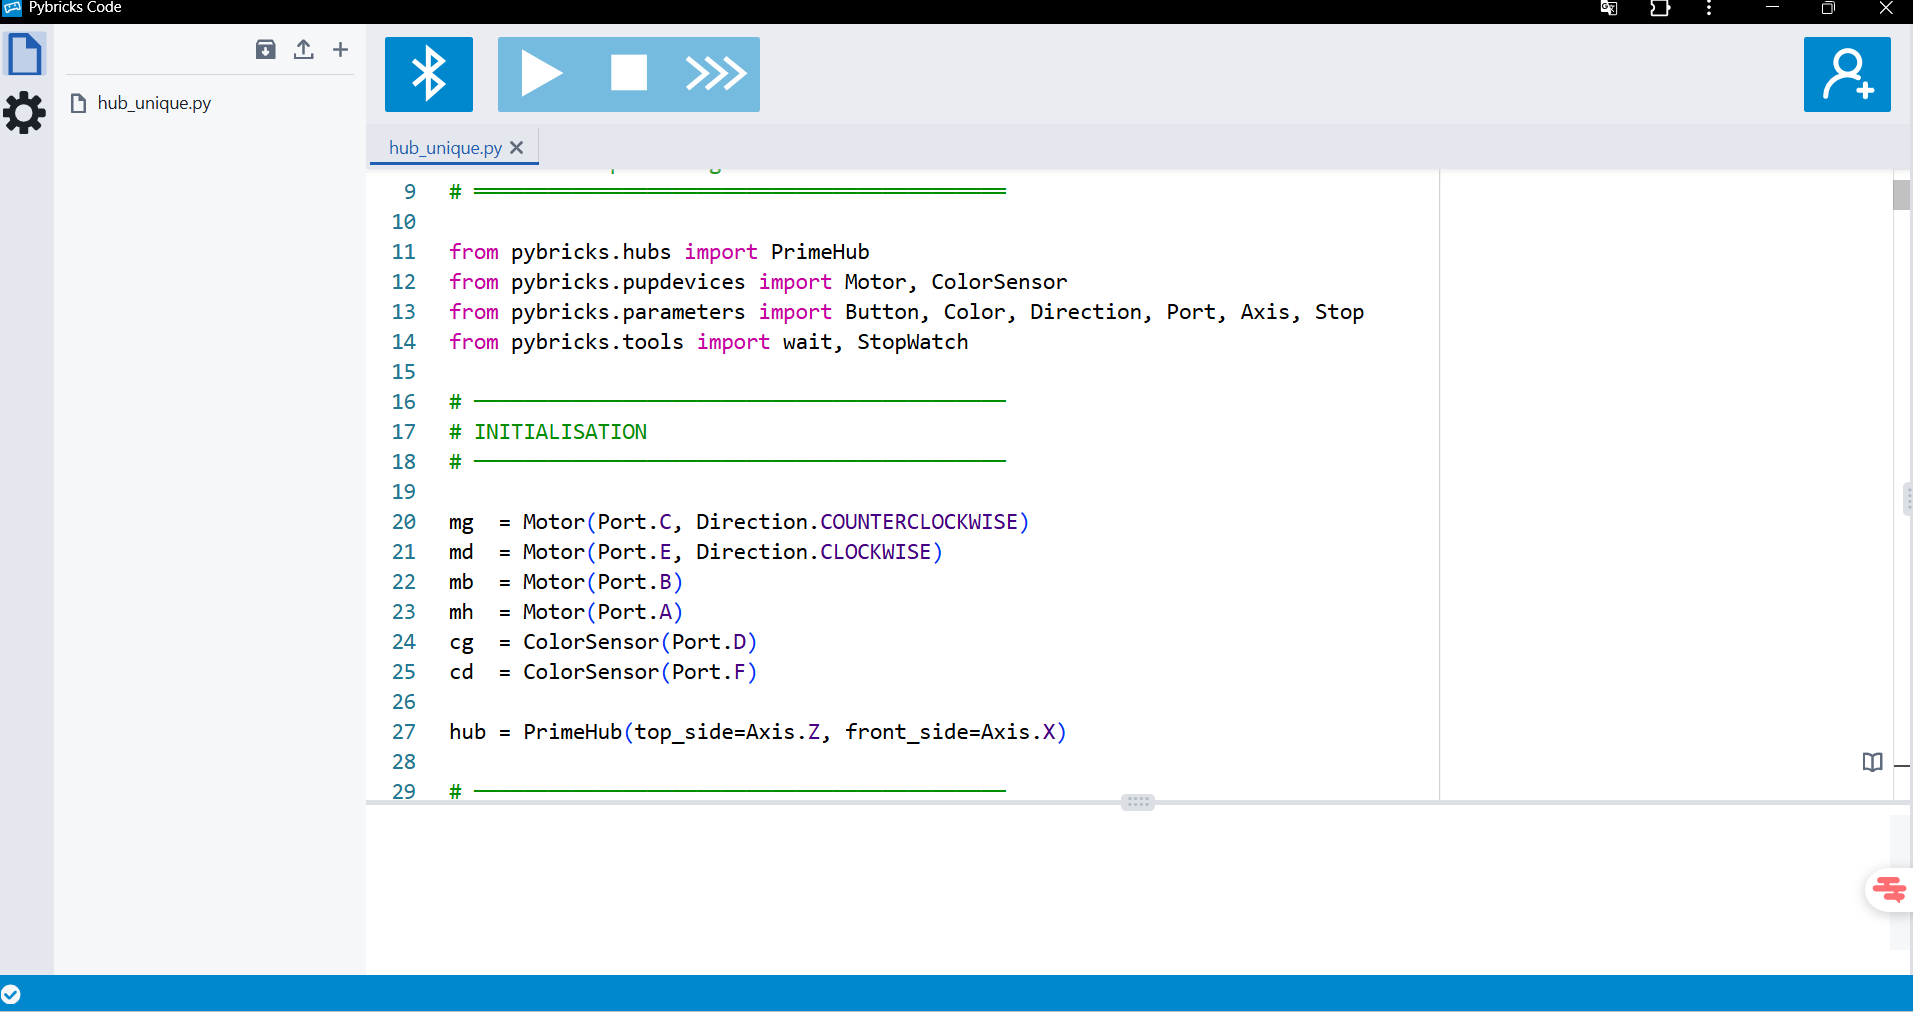The height and width of the screenshot is (1012, 1913).
Task: Click the terminal splitter drag handle
Action: tap(1138, 802)
